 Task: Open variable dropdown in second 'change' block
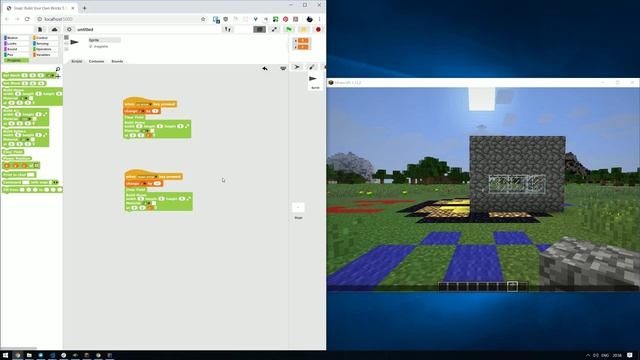pyautogui.click(x=144, y=184)
